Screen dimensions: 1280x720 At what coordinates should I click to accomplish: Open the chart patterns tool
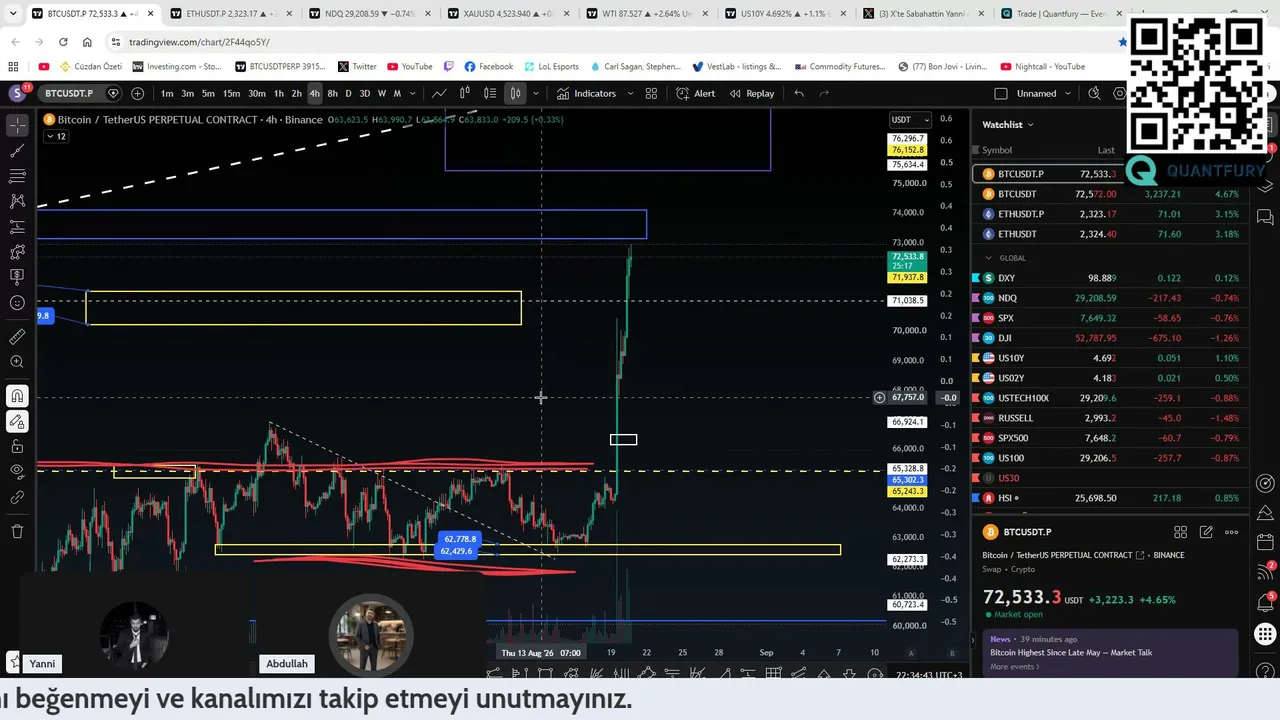(17, 201)
